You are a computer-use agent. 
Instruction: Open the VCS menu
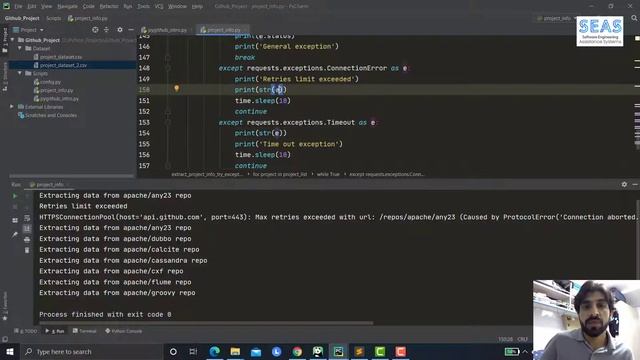[x=159, y=7]
